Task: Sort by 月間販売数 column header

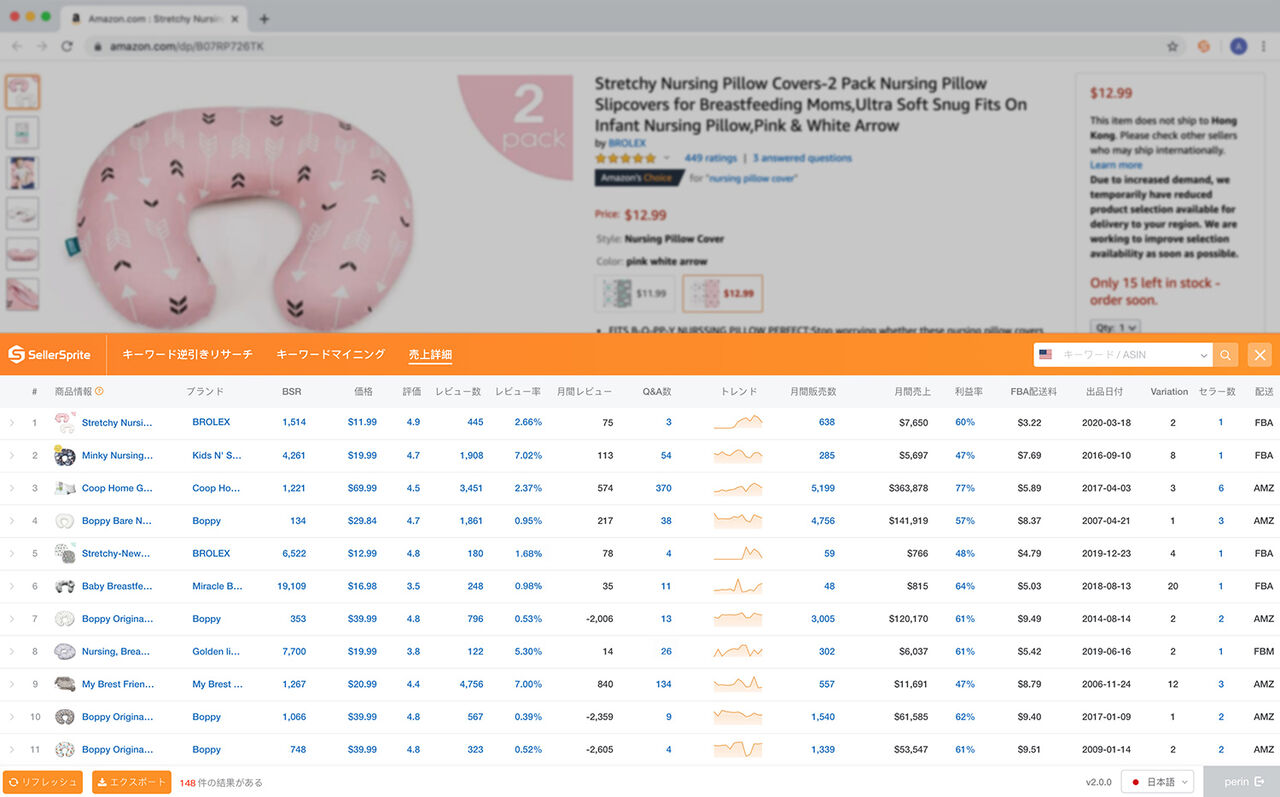Action: (813, 392)
